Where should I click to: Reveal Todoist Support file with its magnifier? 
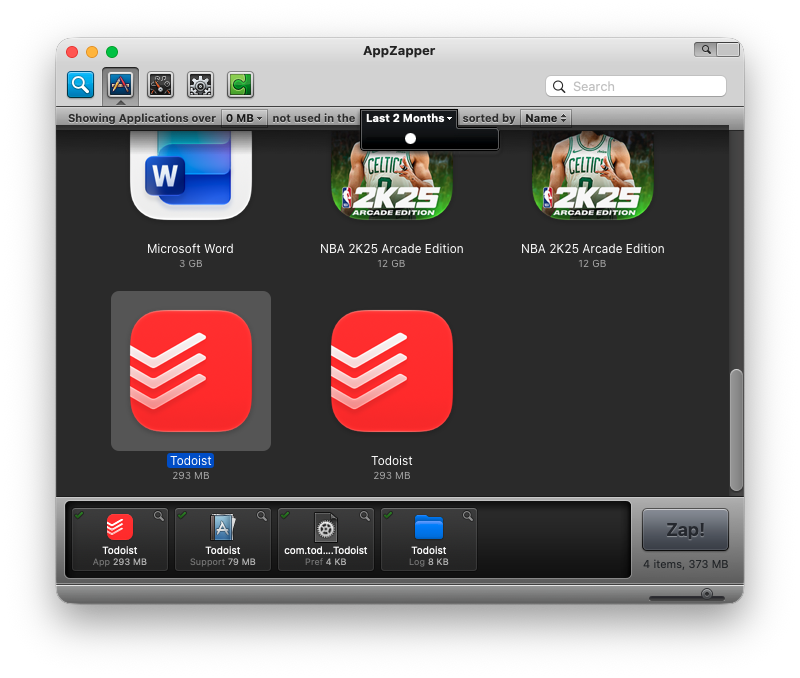click(x=262, y=516)
